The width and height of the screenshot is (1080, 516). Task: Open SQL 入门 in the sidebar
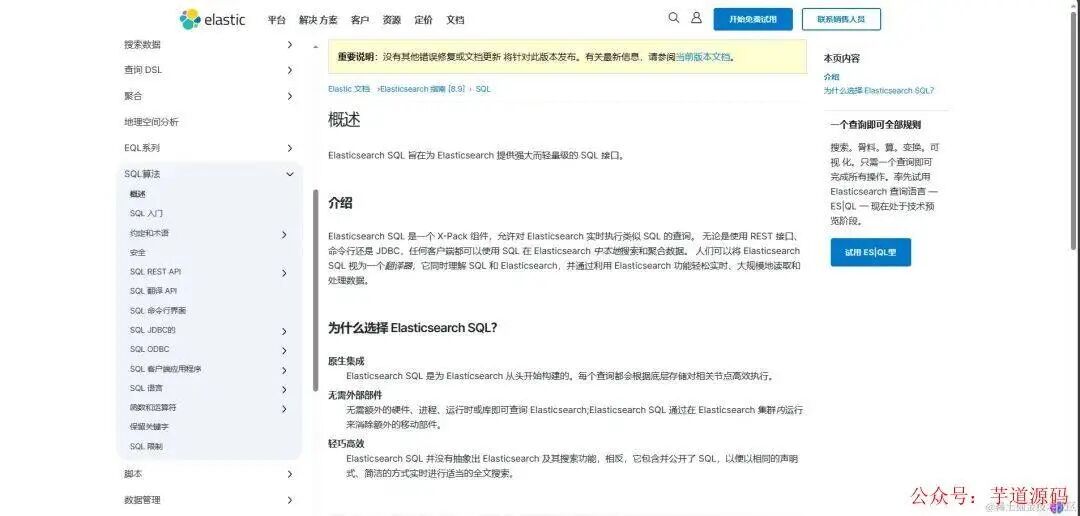coord(146,214)
